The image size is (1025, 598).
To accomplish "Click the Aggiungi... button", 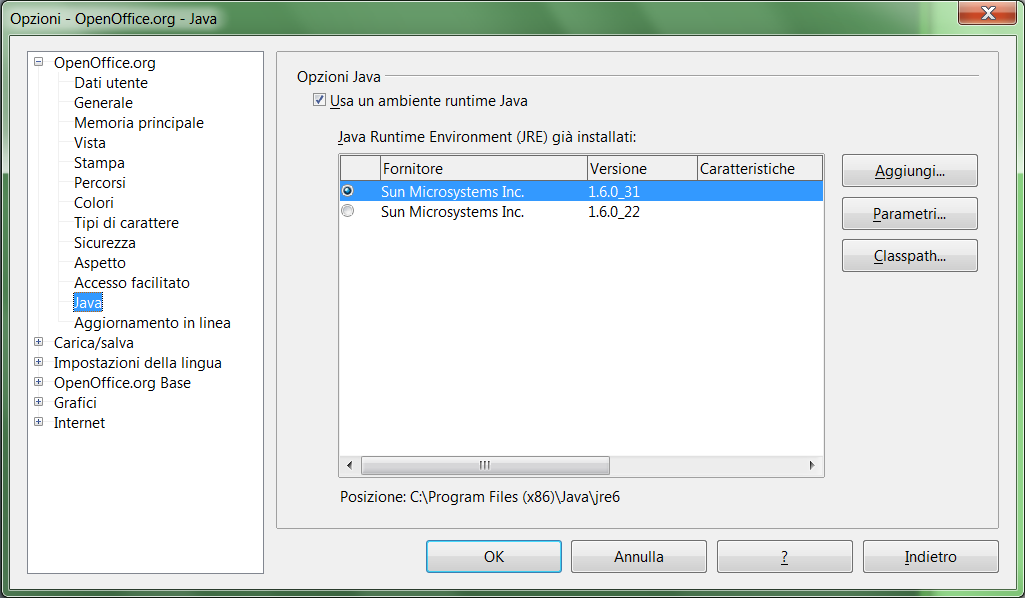I will [909, 171].
